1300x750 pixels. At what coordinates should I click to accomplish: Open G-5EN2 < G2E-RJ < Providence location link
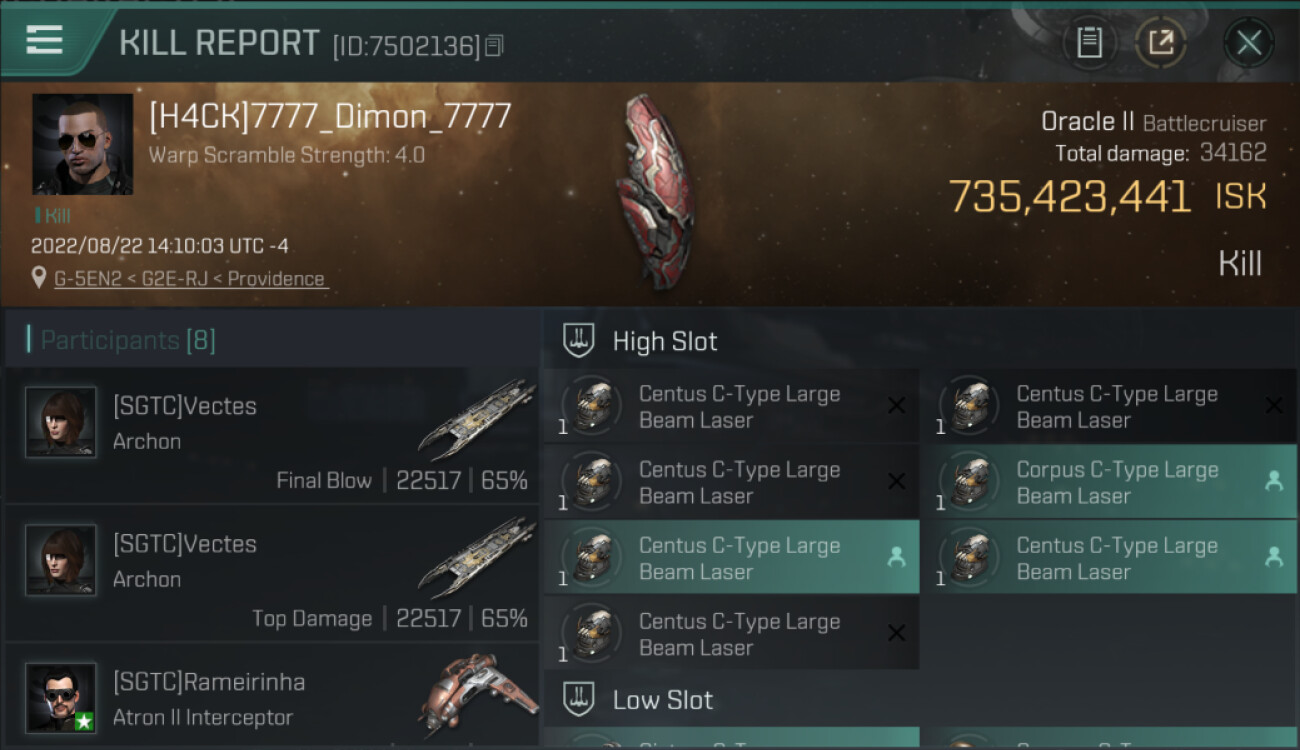click(190, 279)
